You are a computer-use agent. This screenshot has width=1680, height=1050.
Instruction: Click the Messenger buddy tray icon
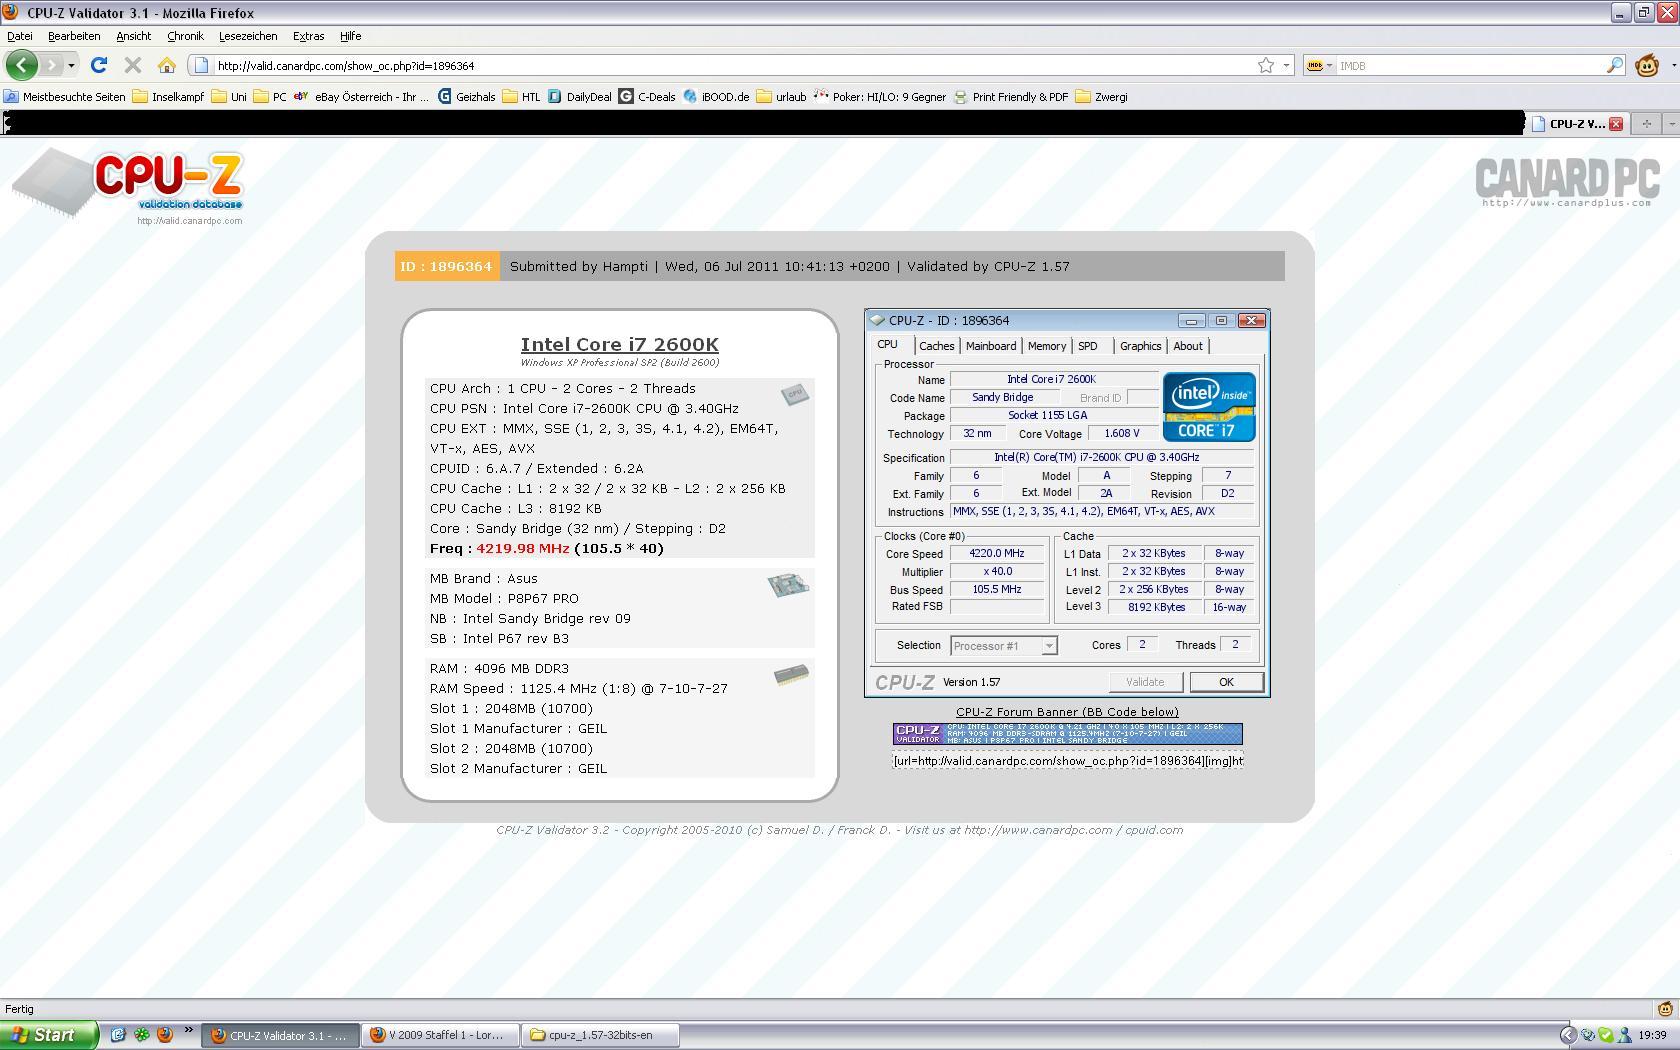point(1624,1035)
